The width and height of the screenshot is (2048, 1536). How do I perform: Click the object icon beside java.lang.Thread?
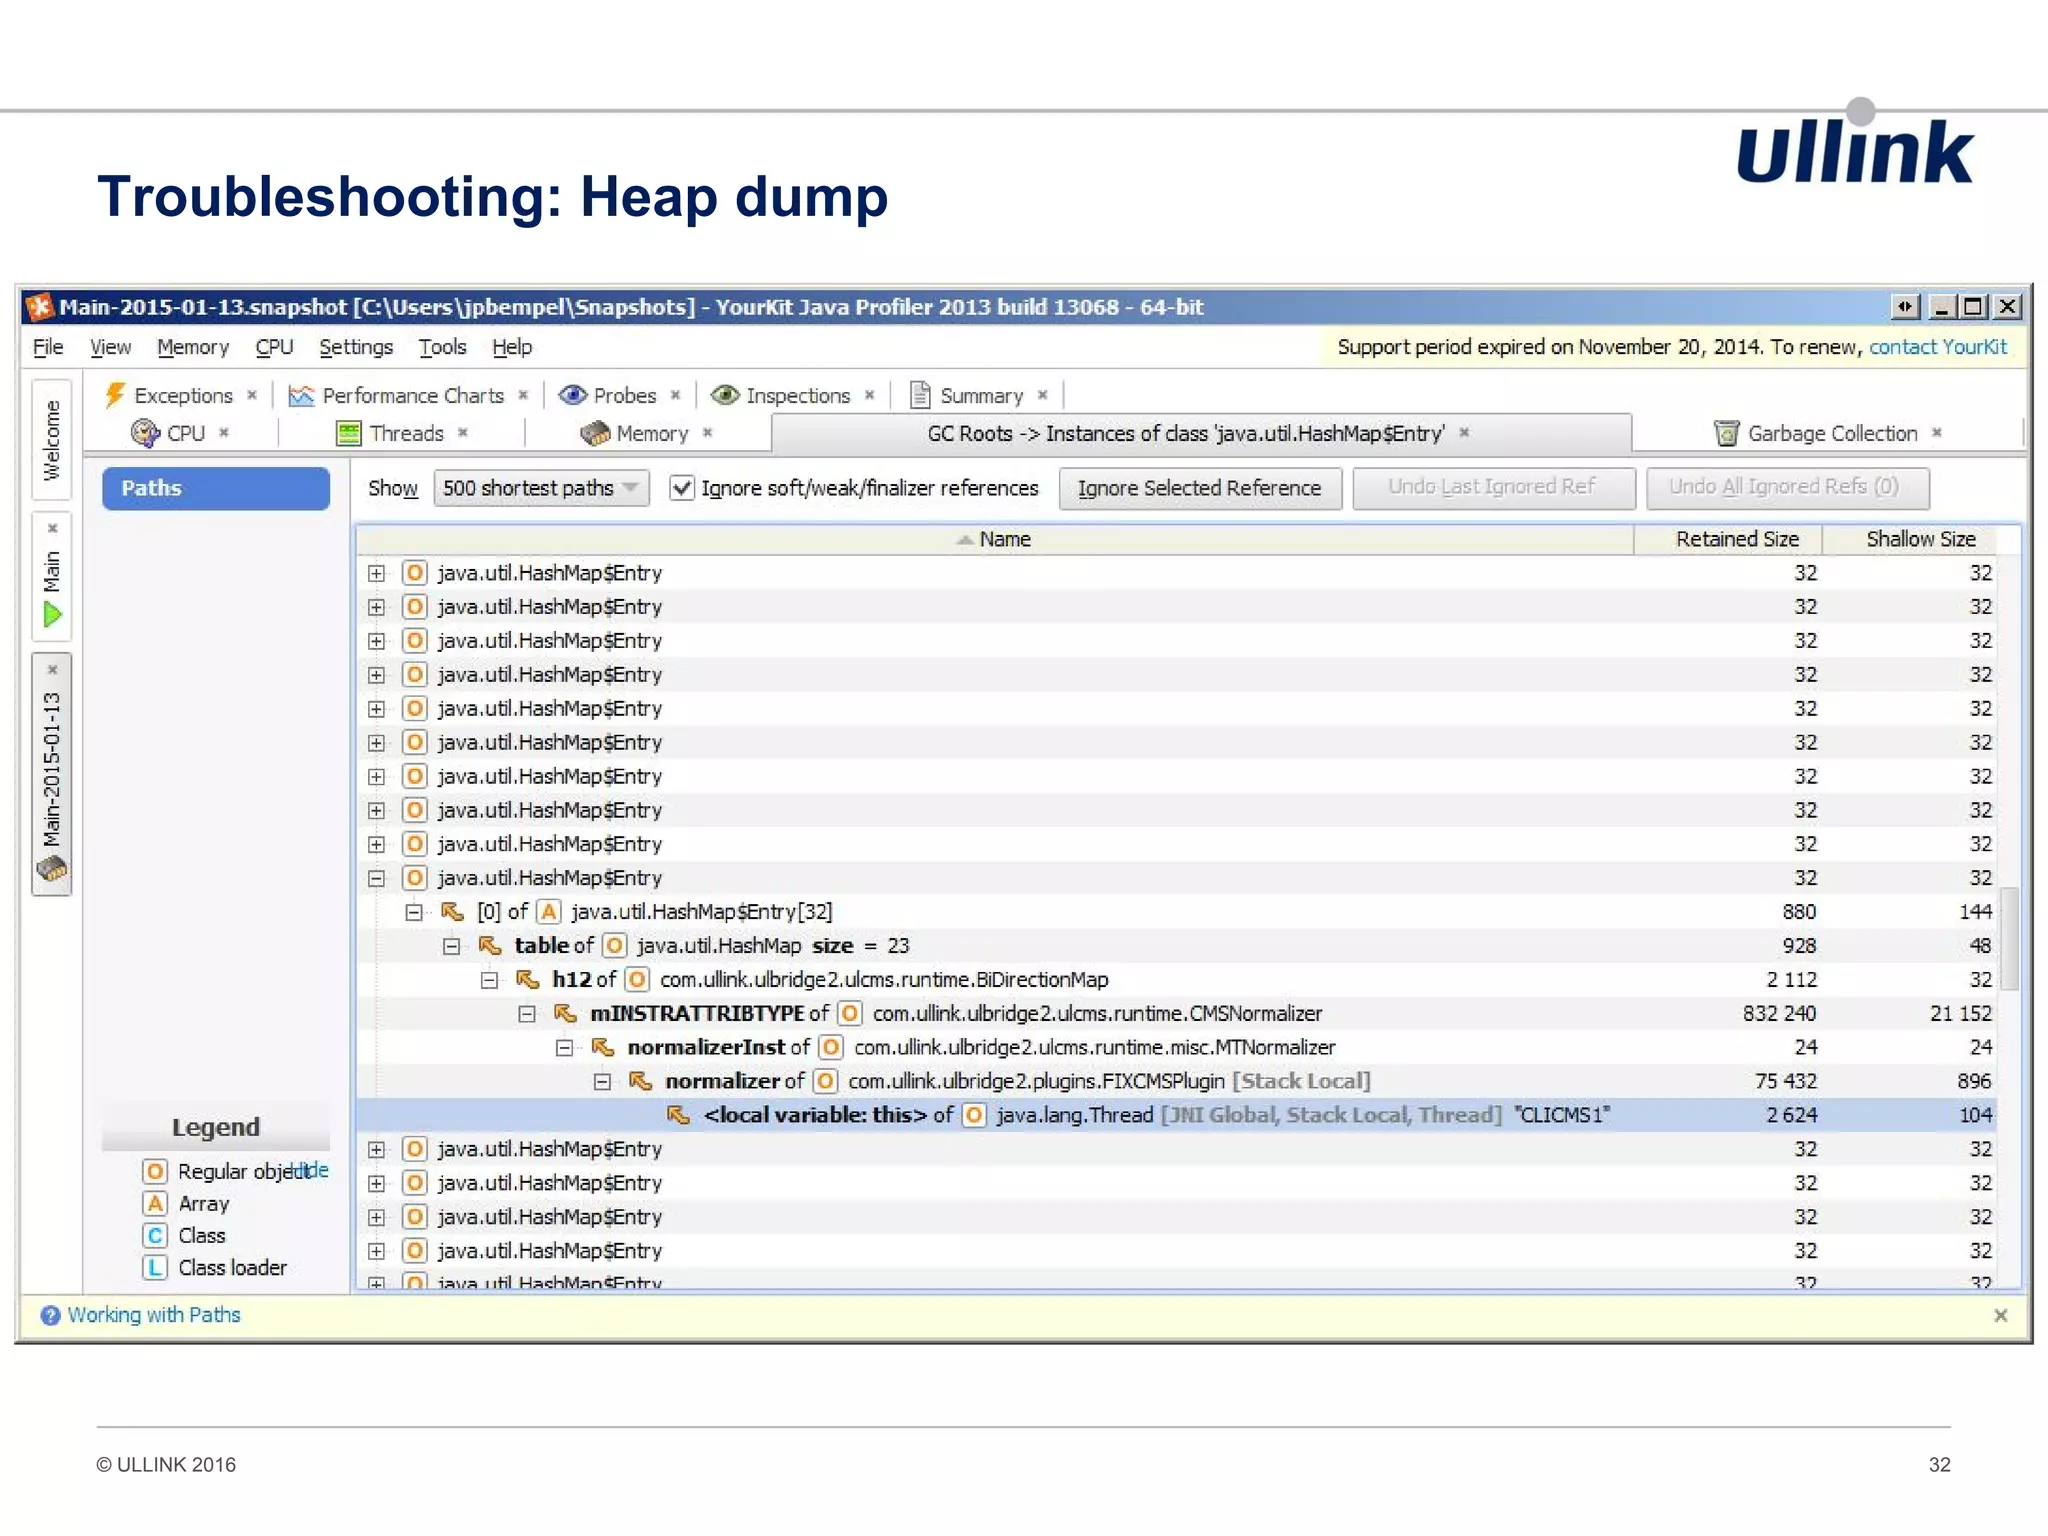pos(974,1115)
